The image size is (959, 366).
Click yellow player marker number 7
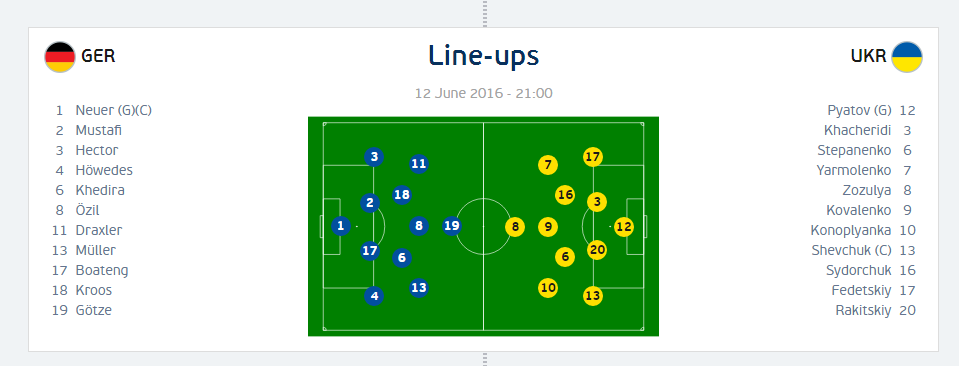[x=548, y=165]
